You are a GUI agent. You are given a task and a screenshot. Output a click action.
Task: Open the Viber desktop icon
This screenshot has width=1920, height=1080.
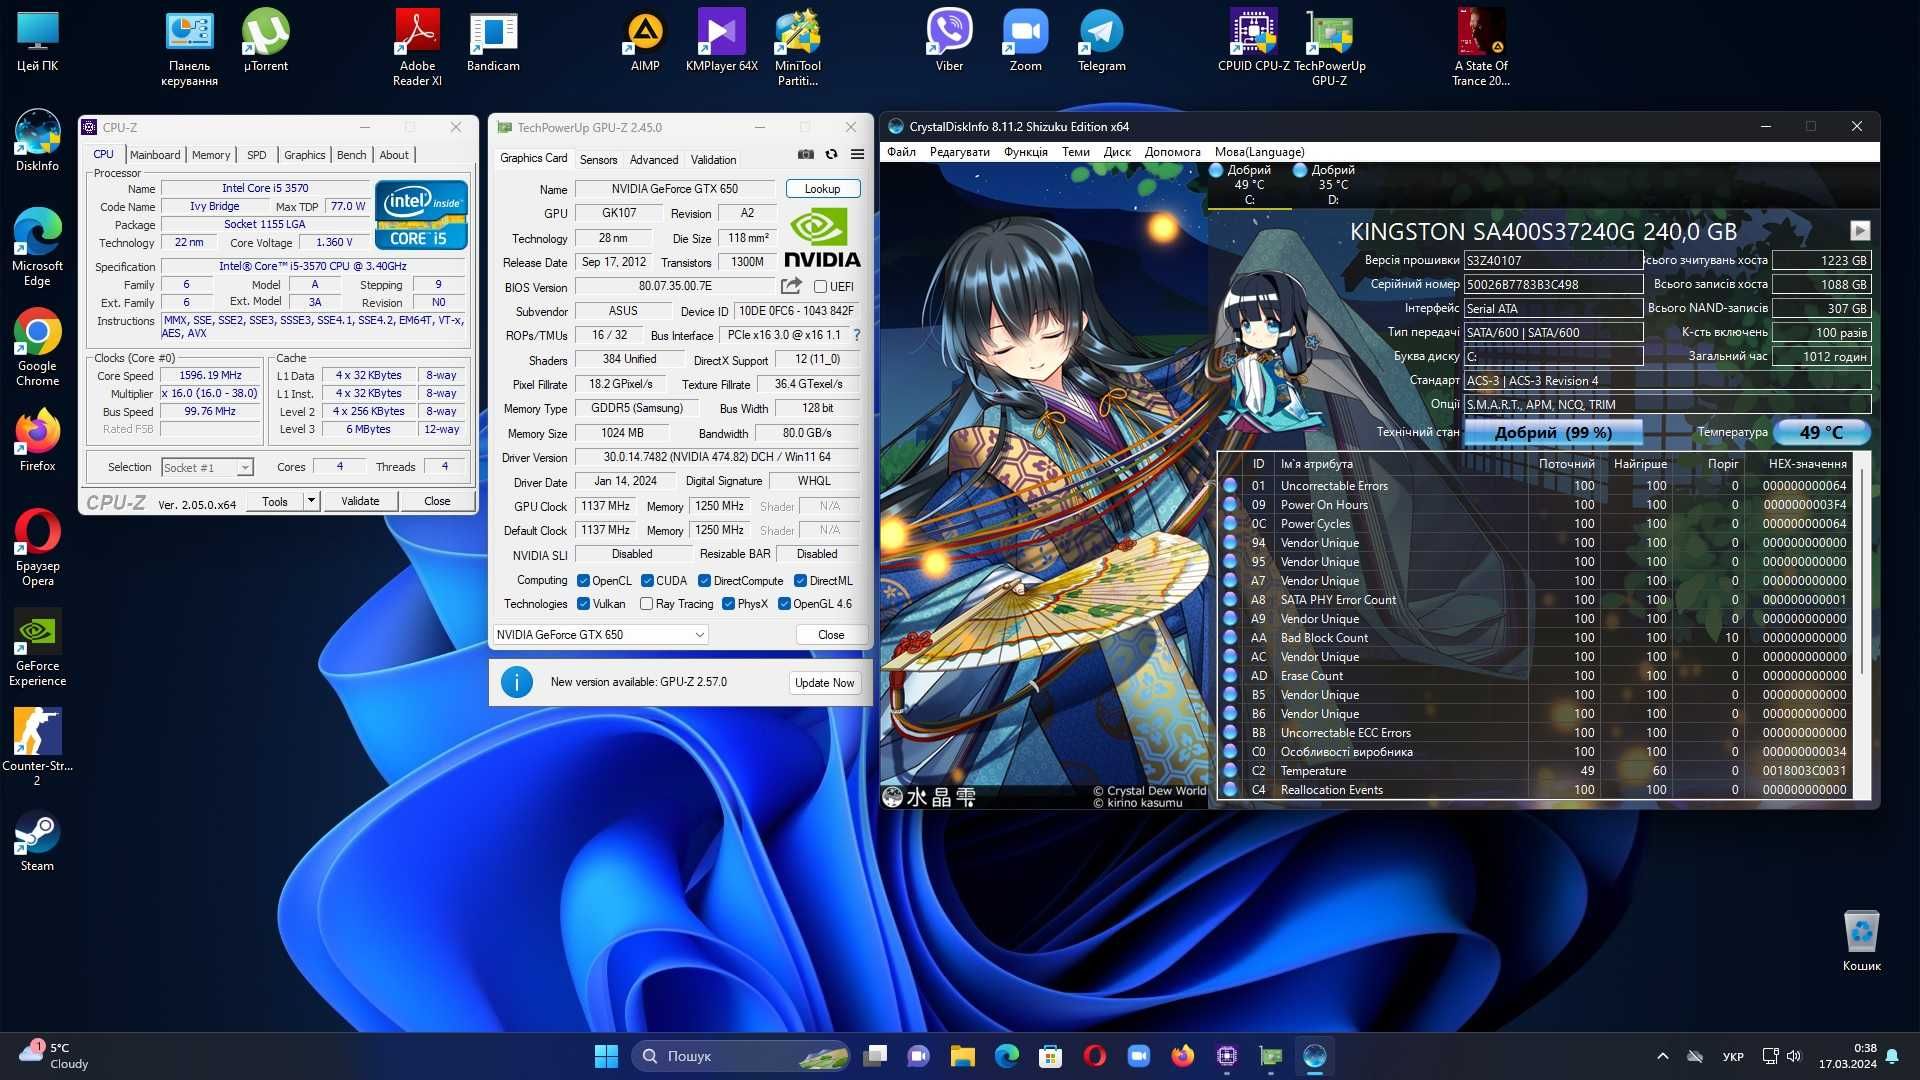point(949,41)
